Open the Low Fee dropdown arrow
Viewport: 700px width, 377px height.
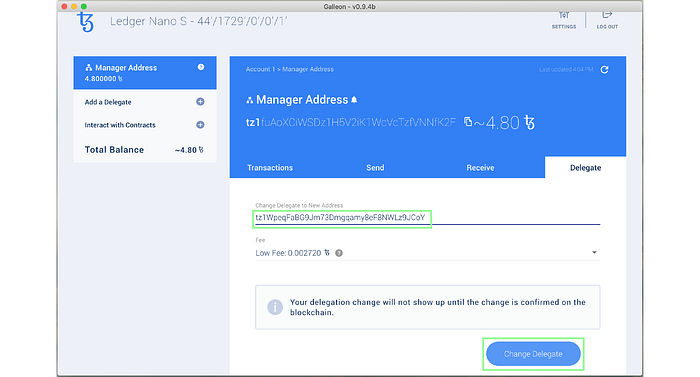pyautogui.click(x=594, y=252)
